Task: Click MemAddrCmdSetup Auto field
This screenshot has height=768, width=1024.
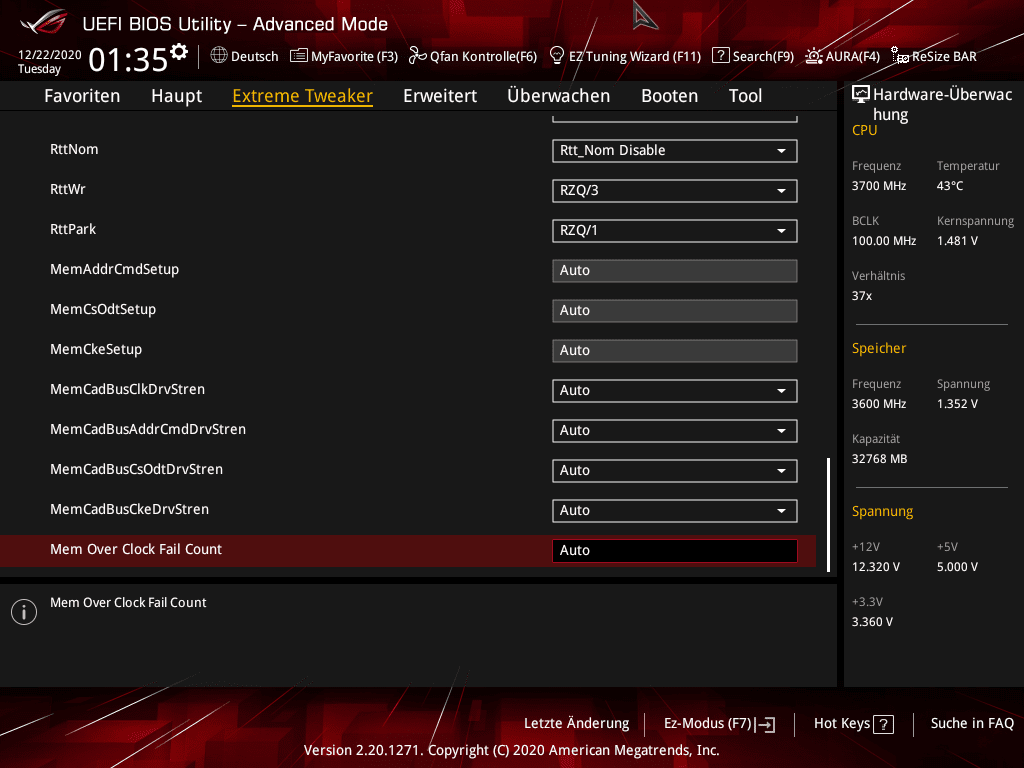Action: [x=675, y=271]
